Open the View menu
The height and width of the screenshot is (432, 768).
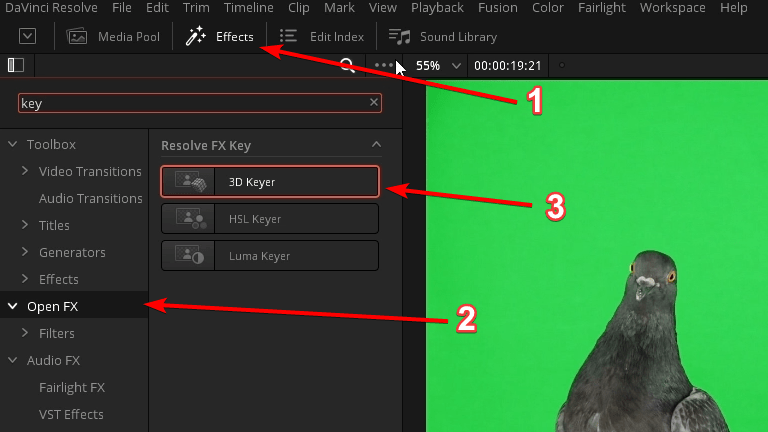(383, 8)
